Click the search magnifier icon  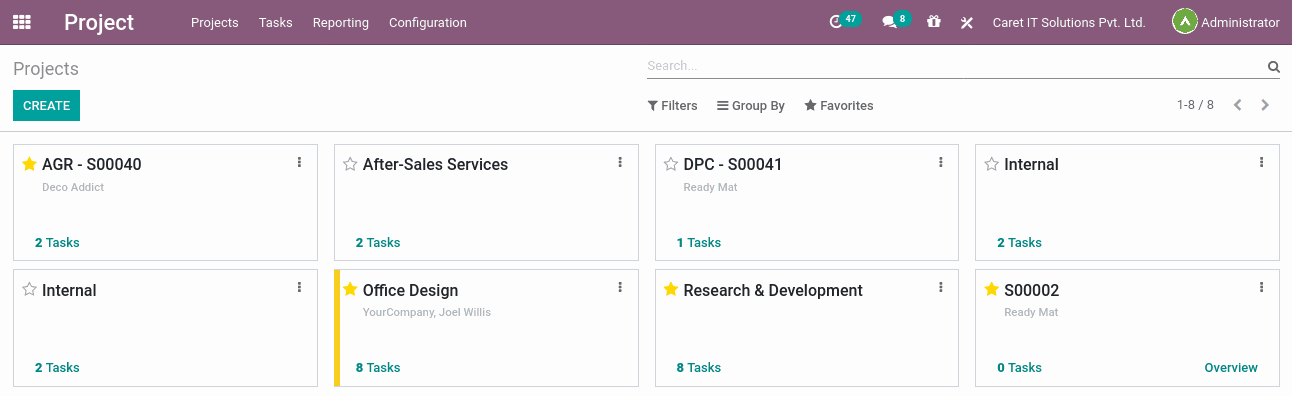point(1273,67)
